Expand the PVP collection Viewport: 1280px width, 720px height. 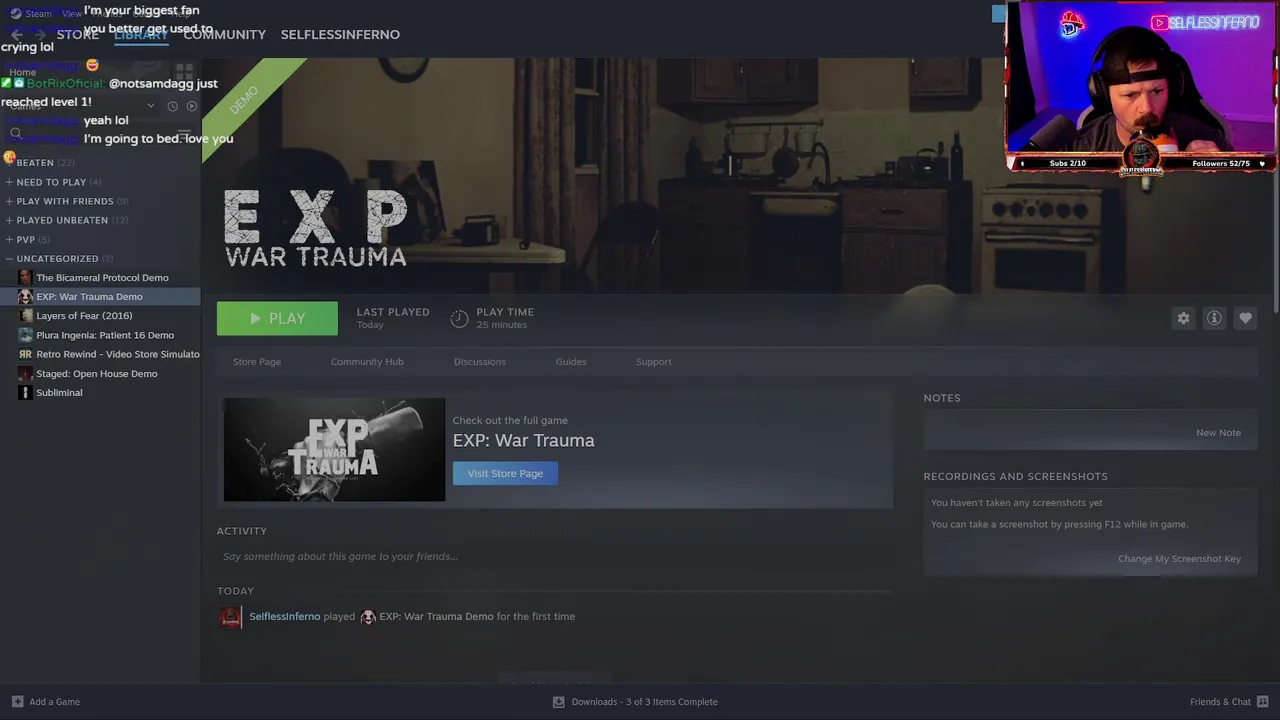(9, 240)
